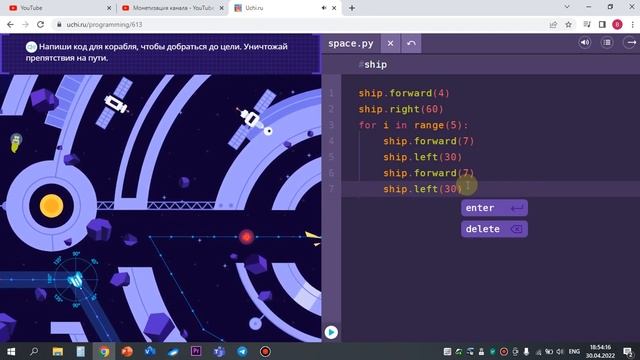
Task: Click ship.forward(7) on line 6
Action: click(x=429, y=173)
